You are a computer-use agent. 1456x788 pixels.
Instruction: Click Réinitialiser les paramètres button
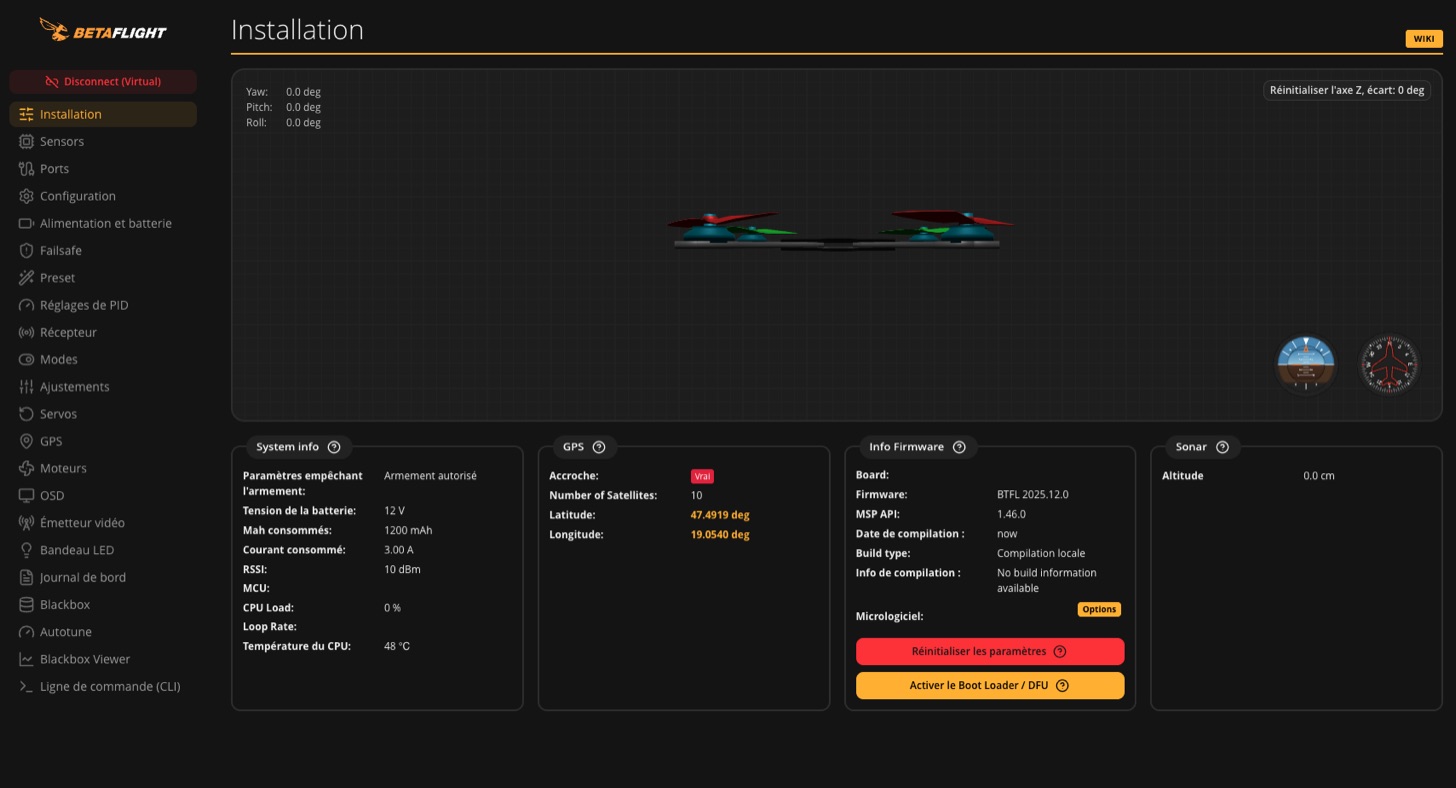(990, 652)
